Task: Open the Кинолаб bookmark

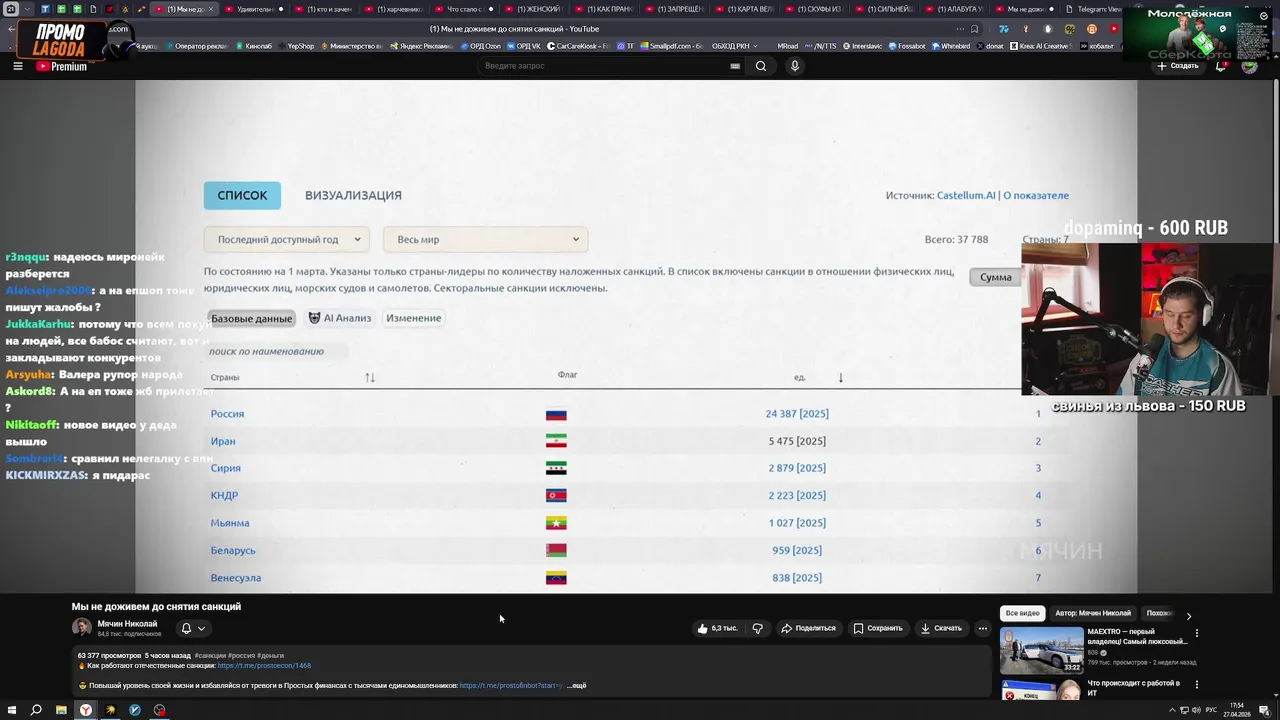Action: point(252,46)
